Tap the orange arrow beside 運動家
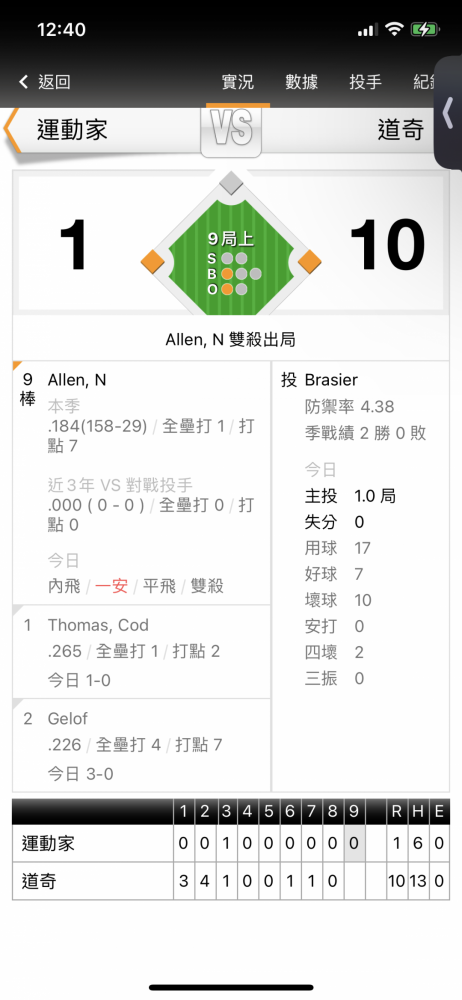Screen dimensions: 462x1000 (x=11, y=131)
